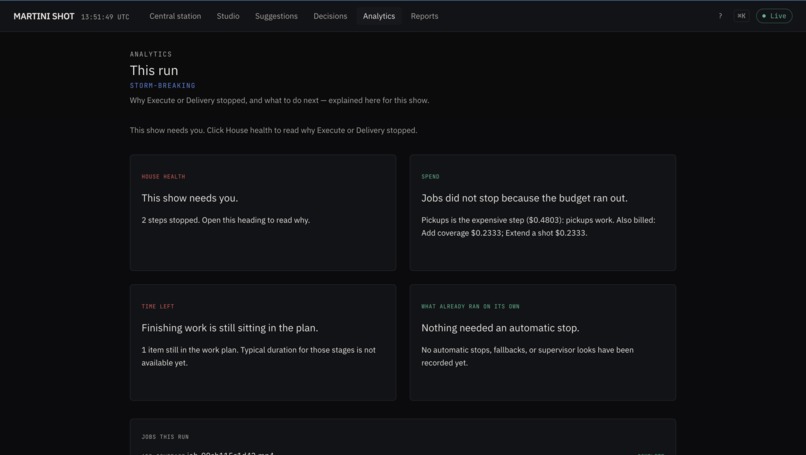
Task: Go to Central station tab
Action: 175,16
